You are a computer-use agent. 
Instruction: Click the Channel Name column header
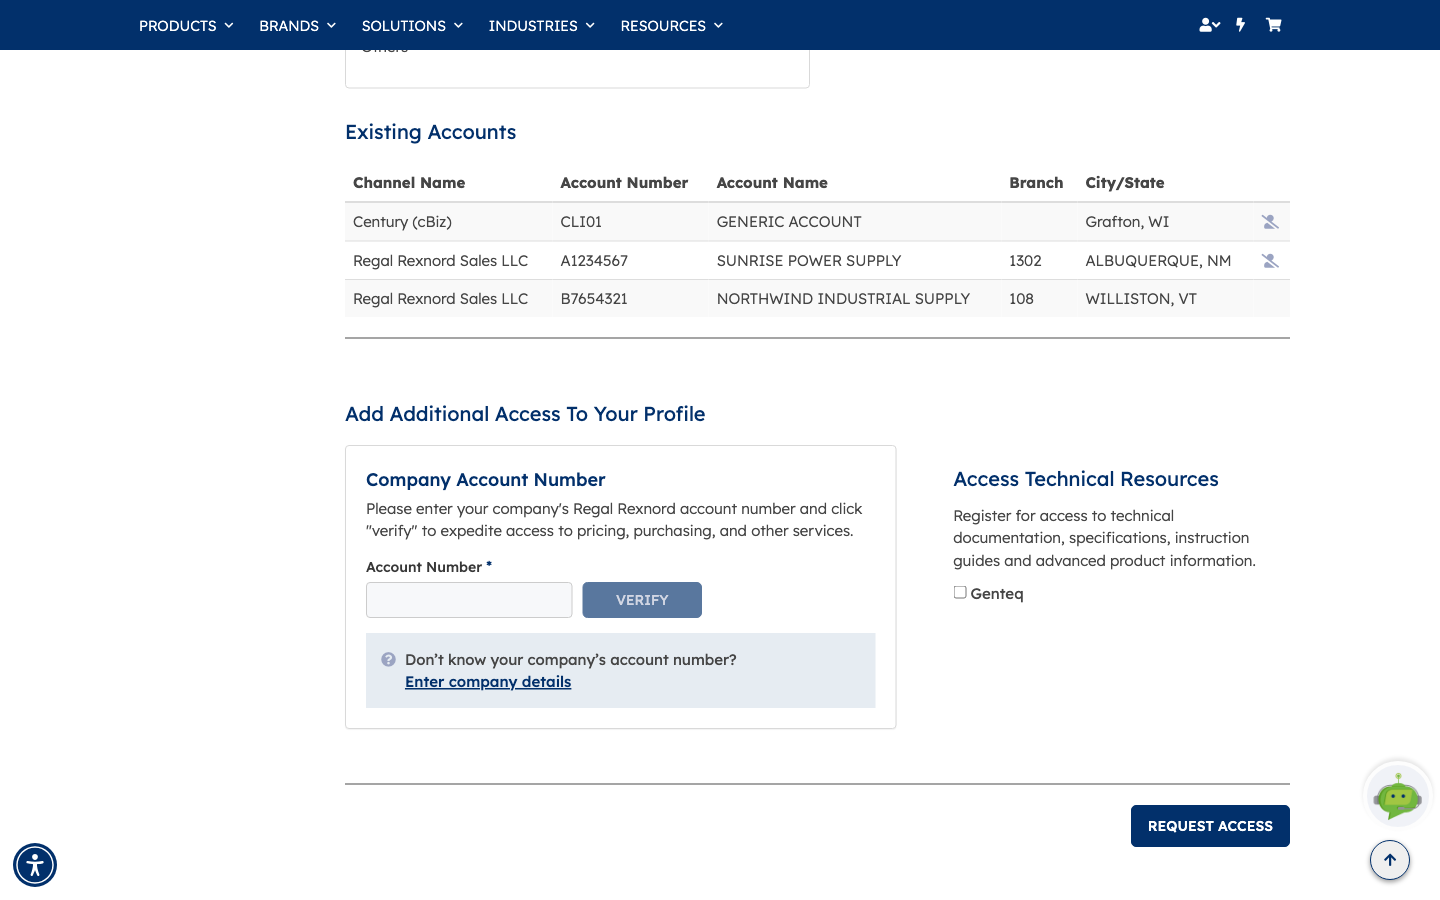pyautogui.click(x=409, y=183)
